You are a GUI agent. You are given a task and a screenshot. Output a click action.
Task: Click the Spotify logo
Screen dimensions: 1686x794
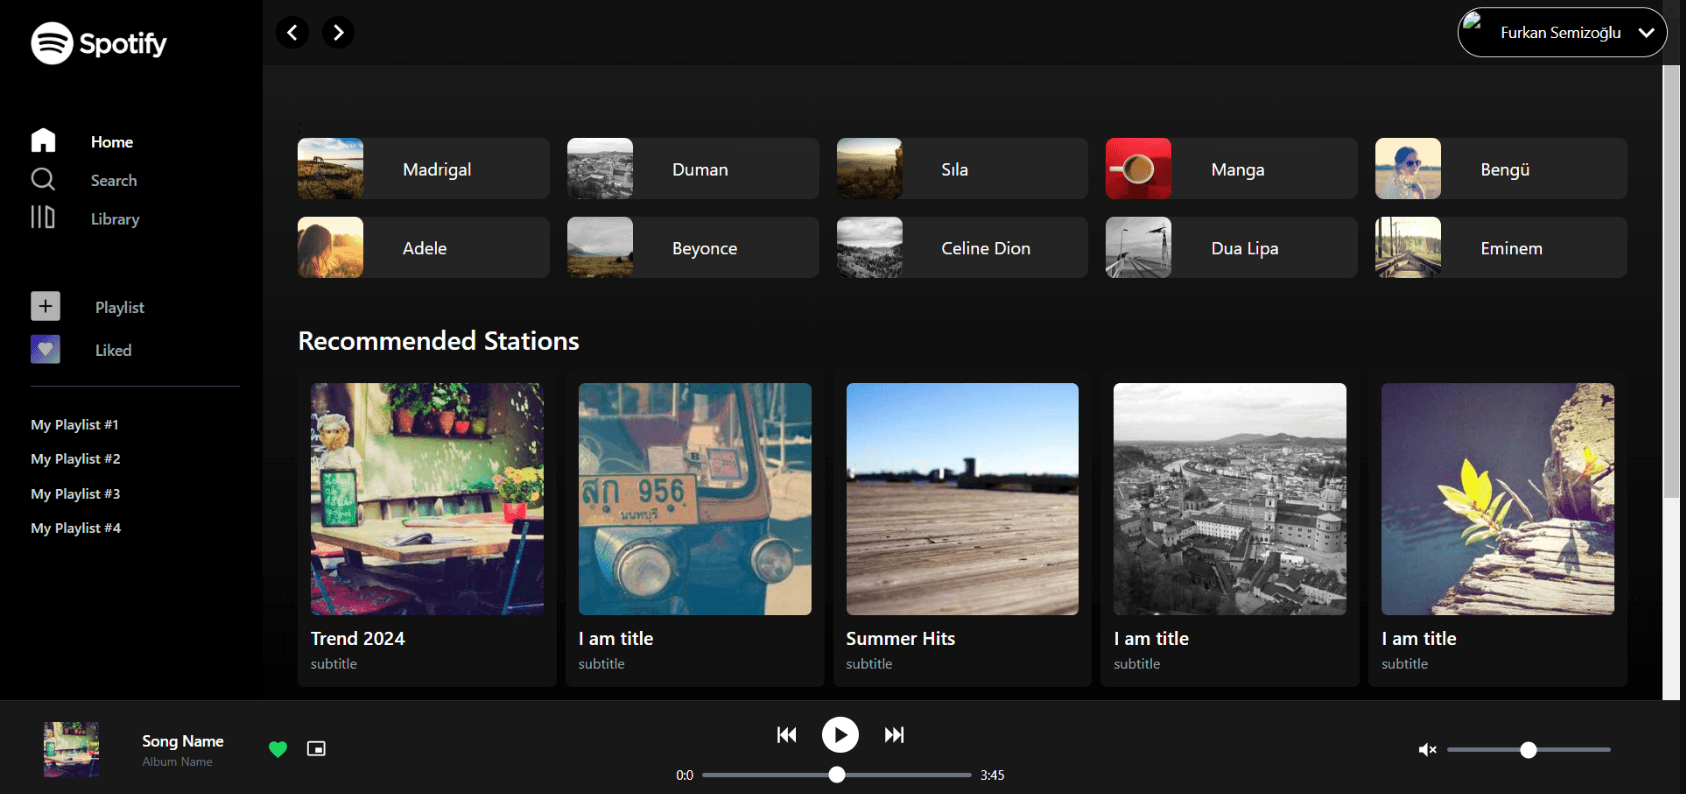coord(99,43)
